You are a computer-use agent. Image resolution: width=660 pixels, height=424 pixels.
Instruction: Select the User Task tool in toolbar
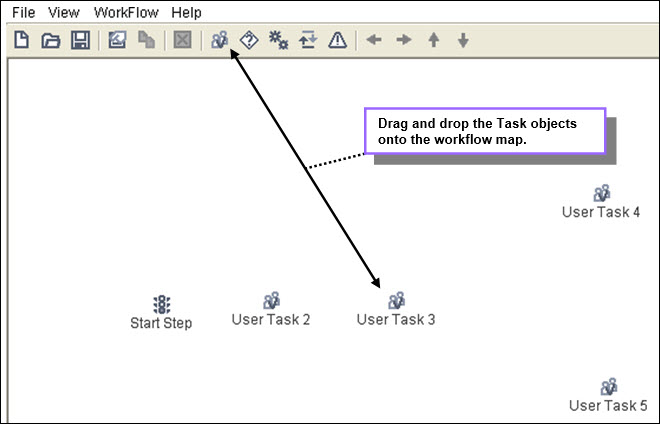(219, 40)
